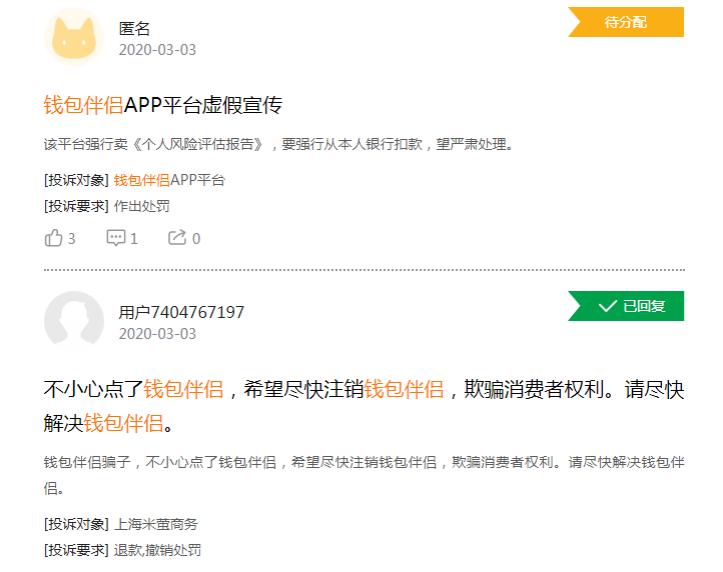The width and height of the screenshot is (723, 572).
Task: Click complaint demand 作出处罚
Action: (142, 206)
